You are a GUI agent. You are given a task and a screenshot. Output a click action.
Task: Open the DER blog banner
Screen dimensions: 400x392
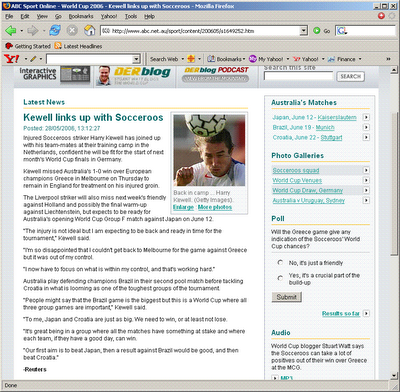[134, 76]
